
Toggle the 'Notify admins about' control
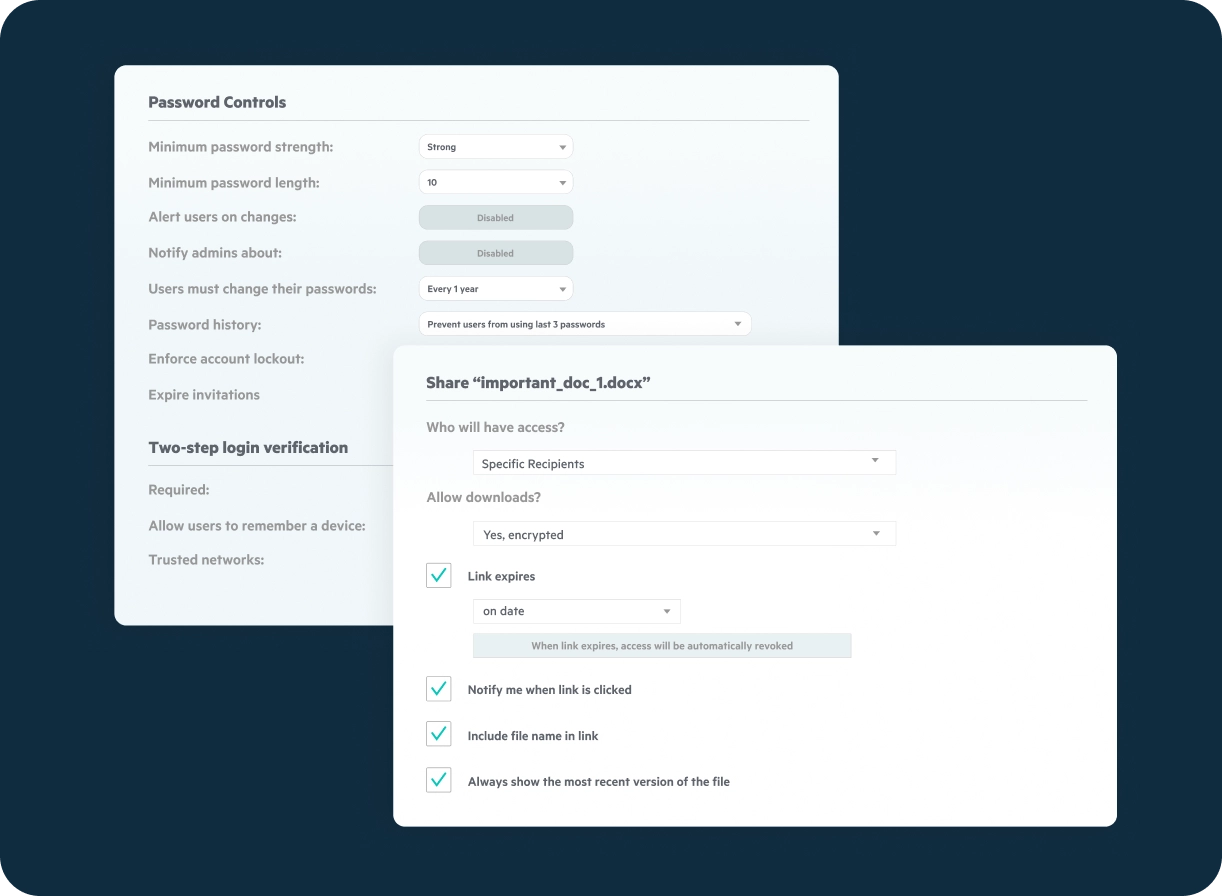[x=495, y=252]
